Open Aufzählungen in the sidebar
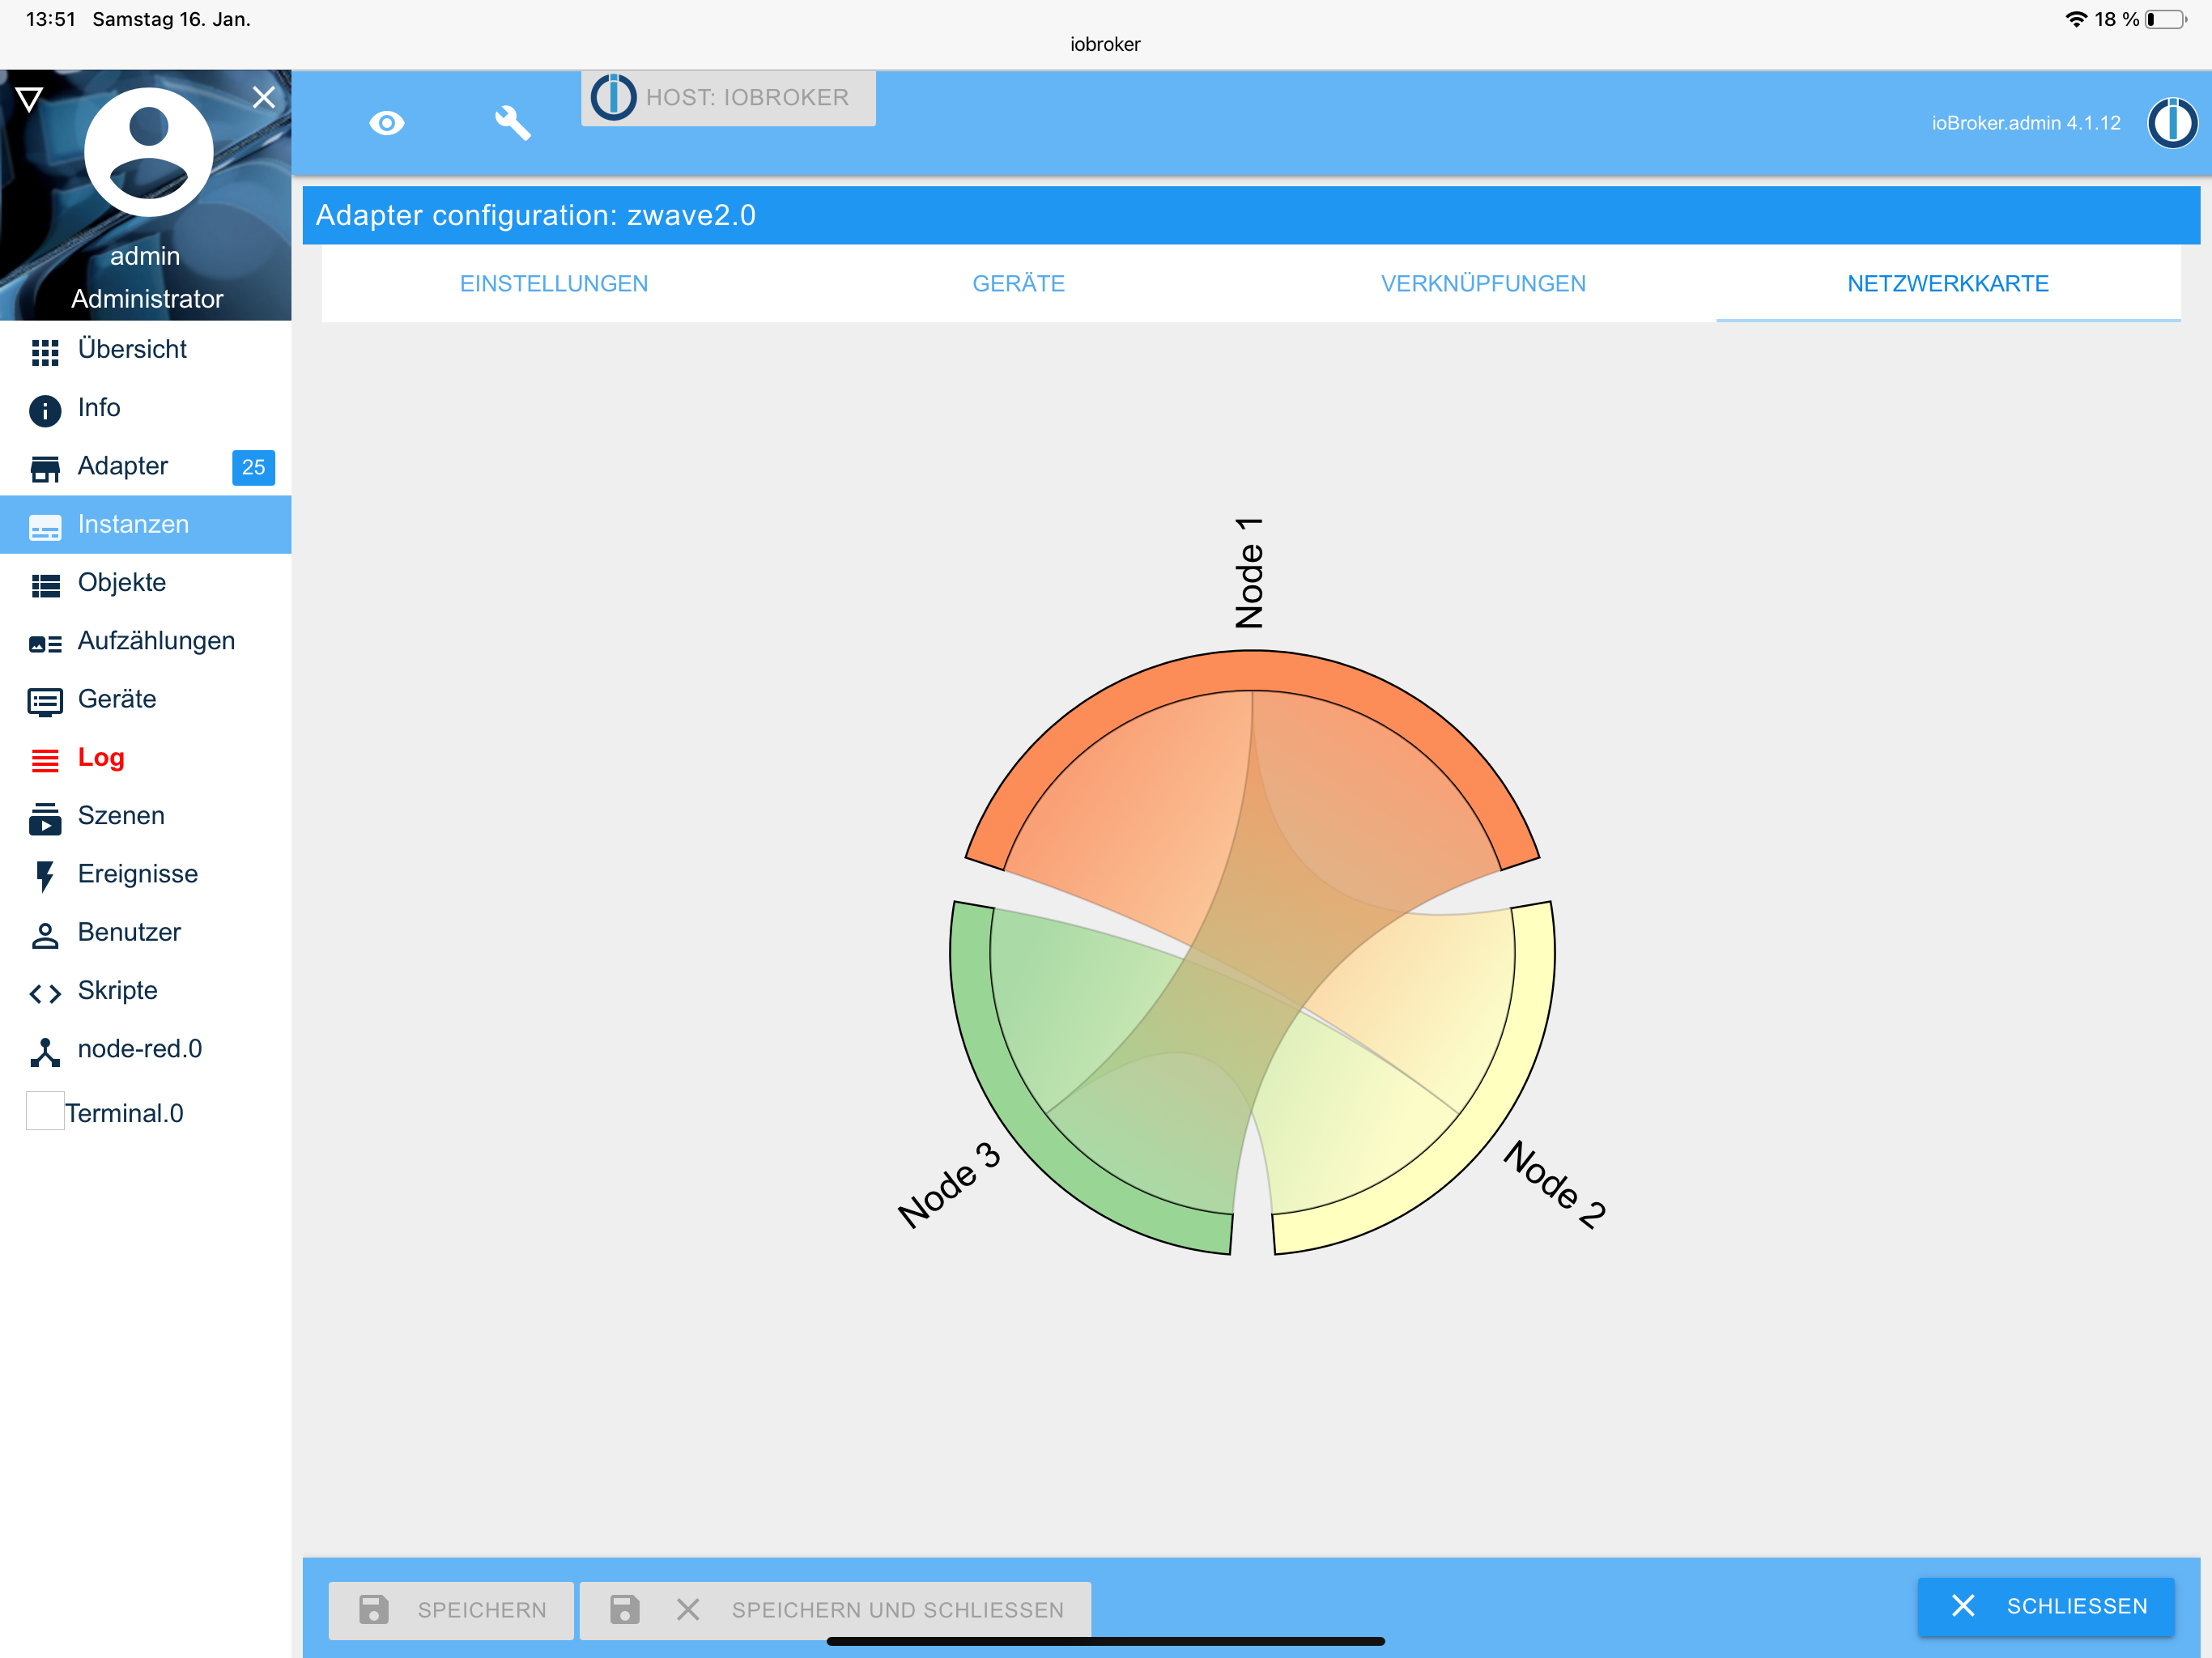 pos(156,641)
